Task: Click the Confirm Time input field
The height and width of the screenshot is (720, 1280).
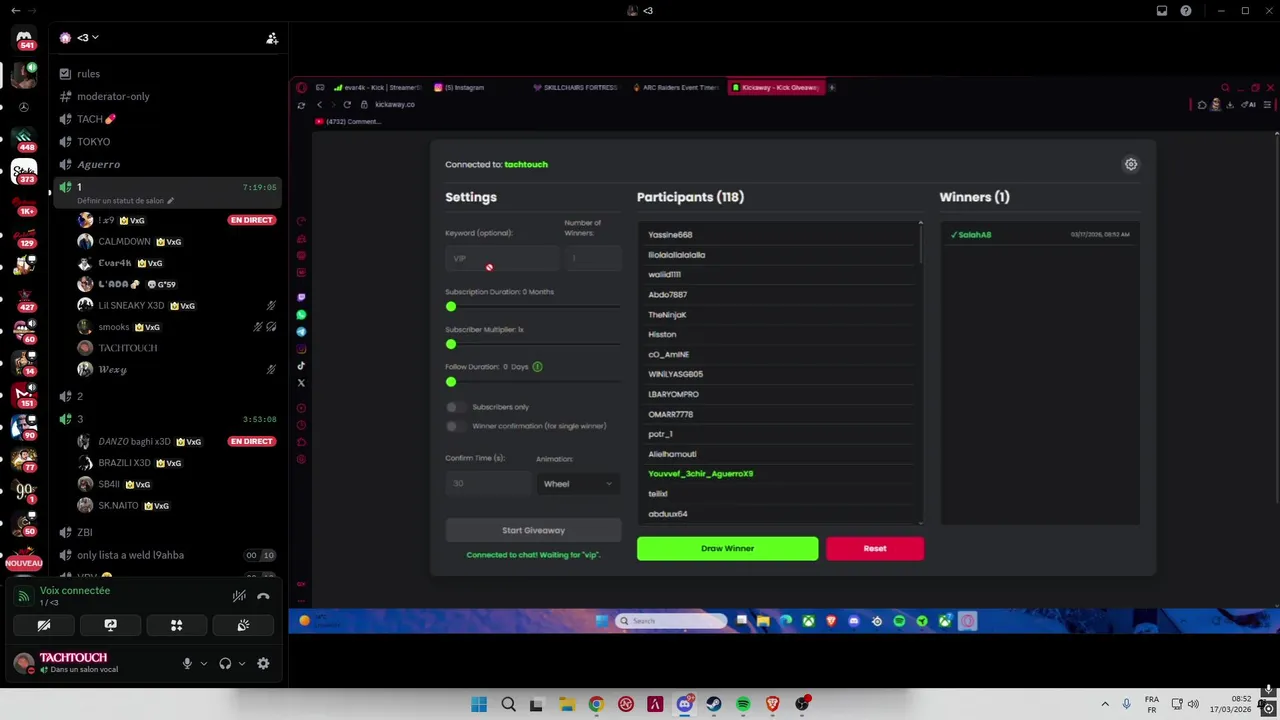Action: click(487, 484)
